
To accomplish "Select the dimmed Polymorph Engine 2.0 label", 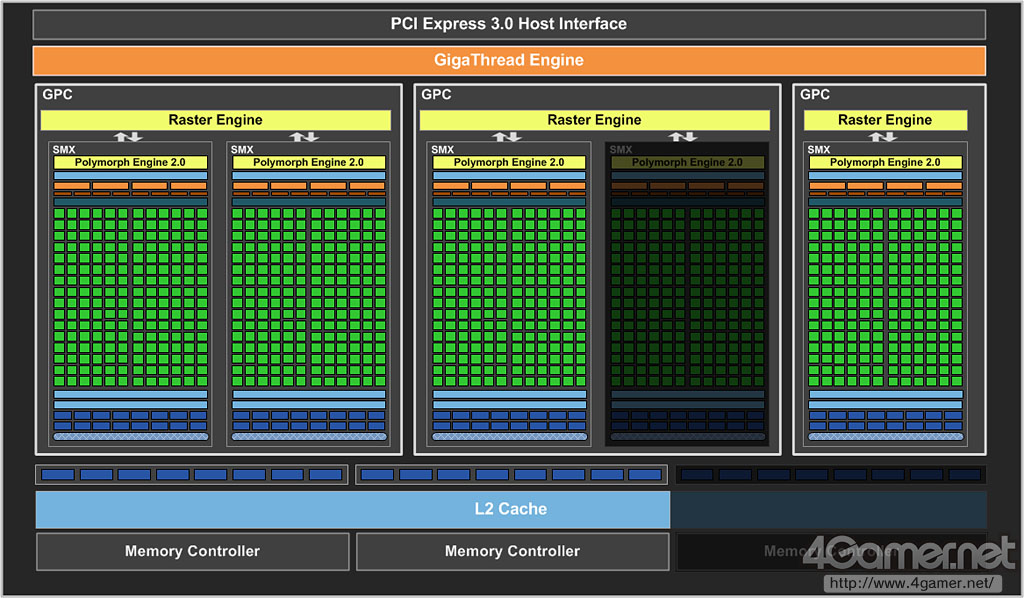I will pos(687,162).
